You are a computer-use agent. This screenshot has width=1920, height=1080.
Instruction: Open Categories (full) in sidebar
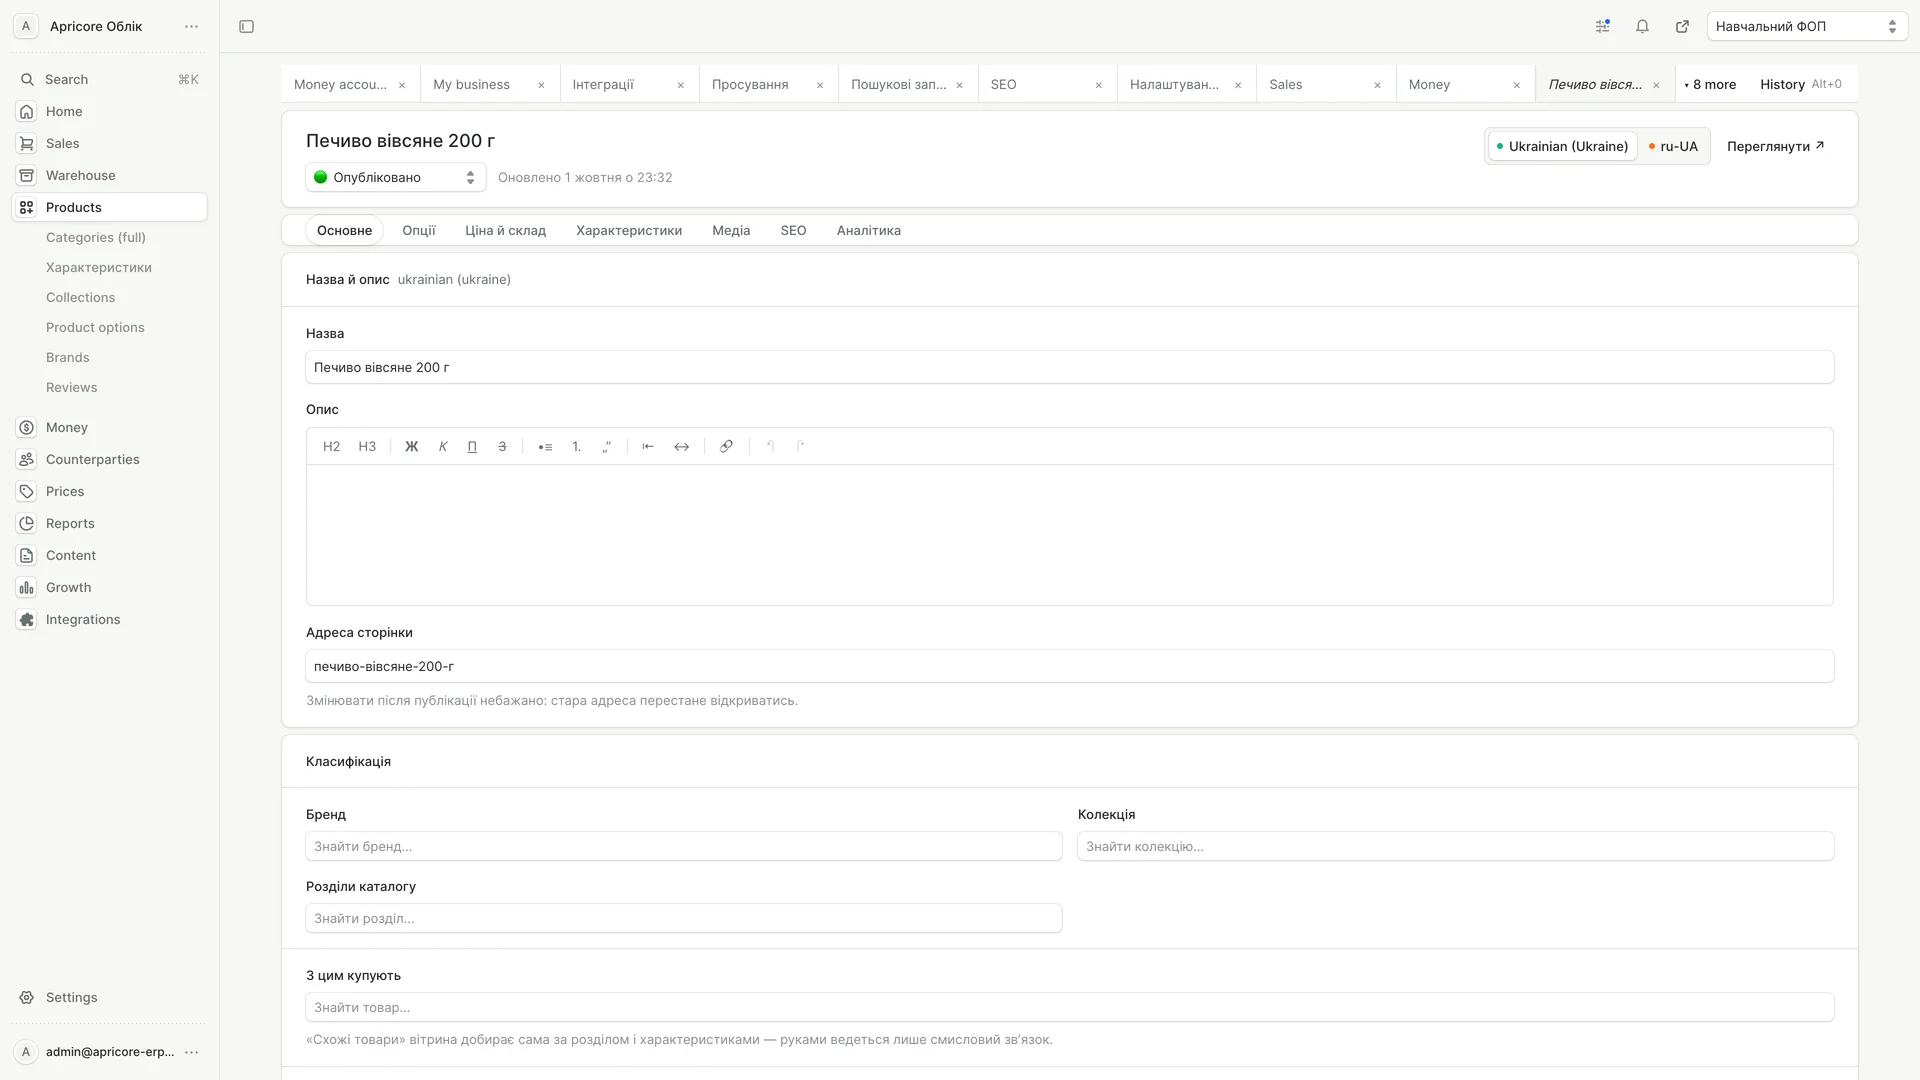pos(96,237)
